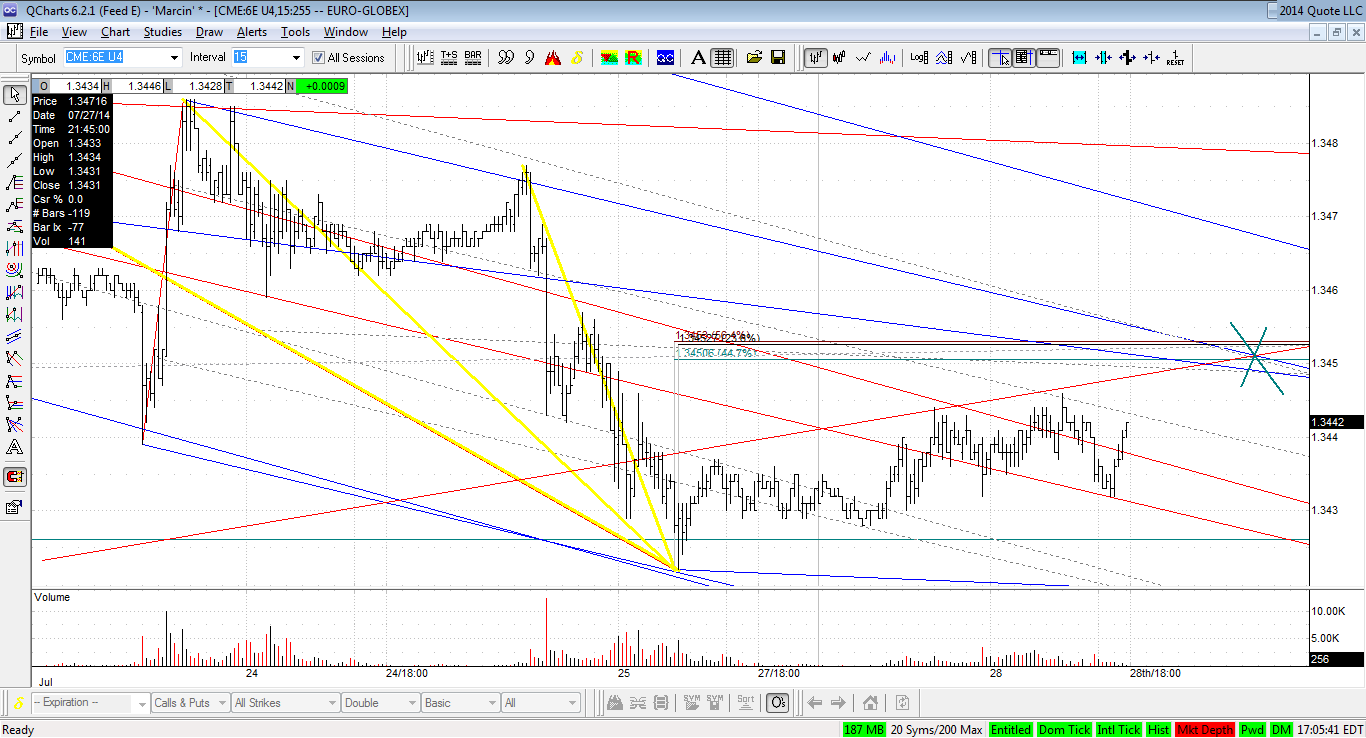Expand the Symbol dropdown
Image resolution: width=1366 pixels, height=738 pixels.
[174, 58]
